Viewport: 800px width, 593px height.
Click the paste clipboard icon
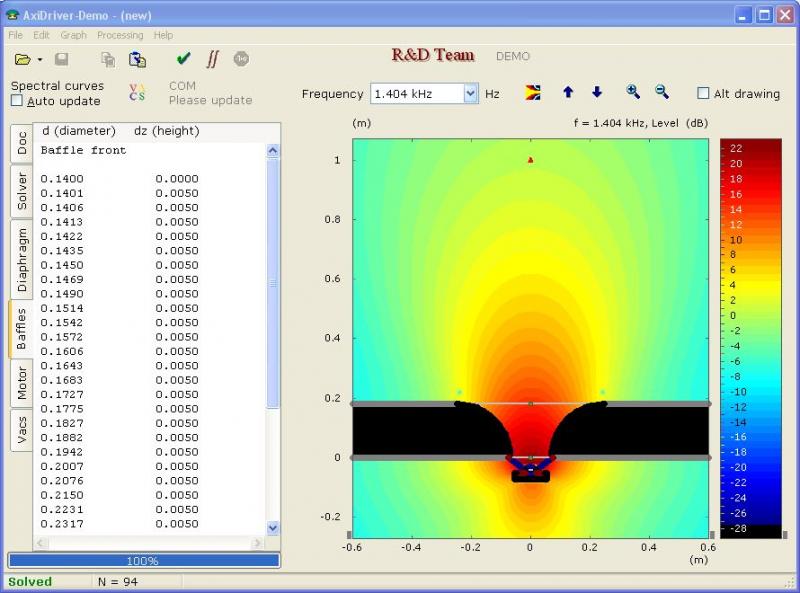[x=137, y=60]
